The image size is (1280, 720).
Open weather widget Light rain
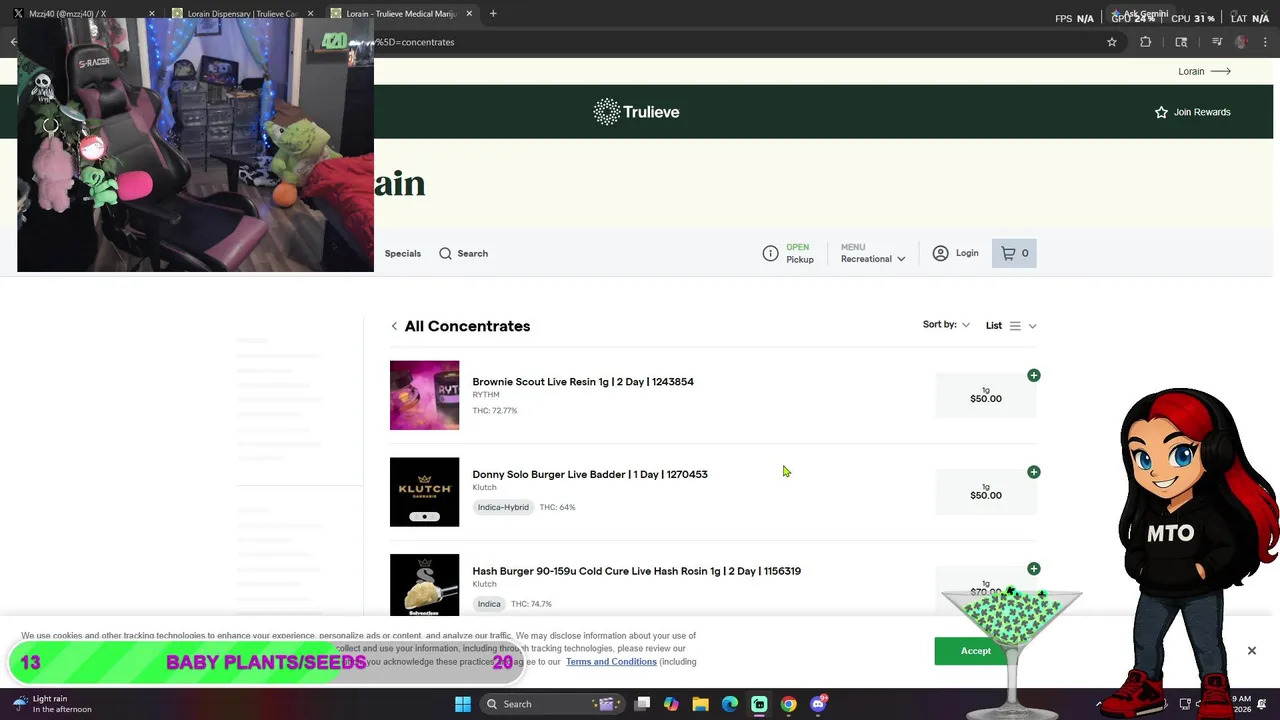point(50,704)
